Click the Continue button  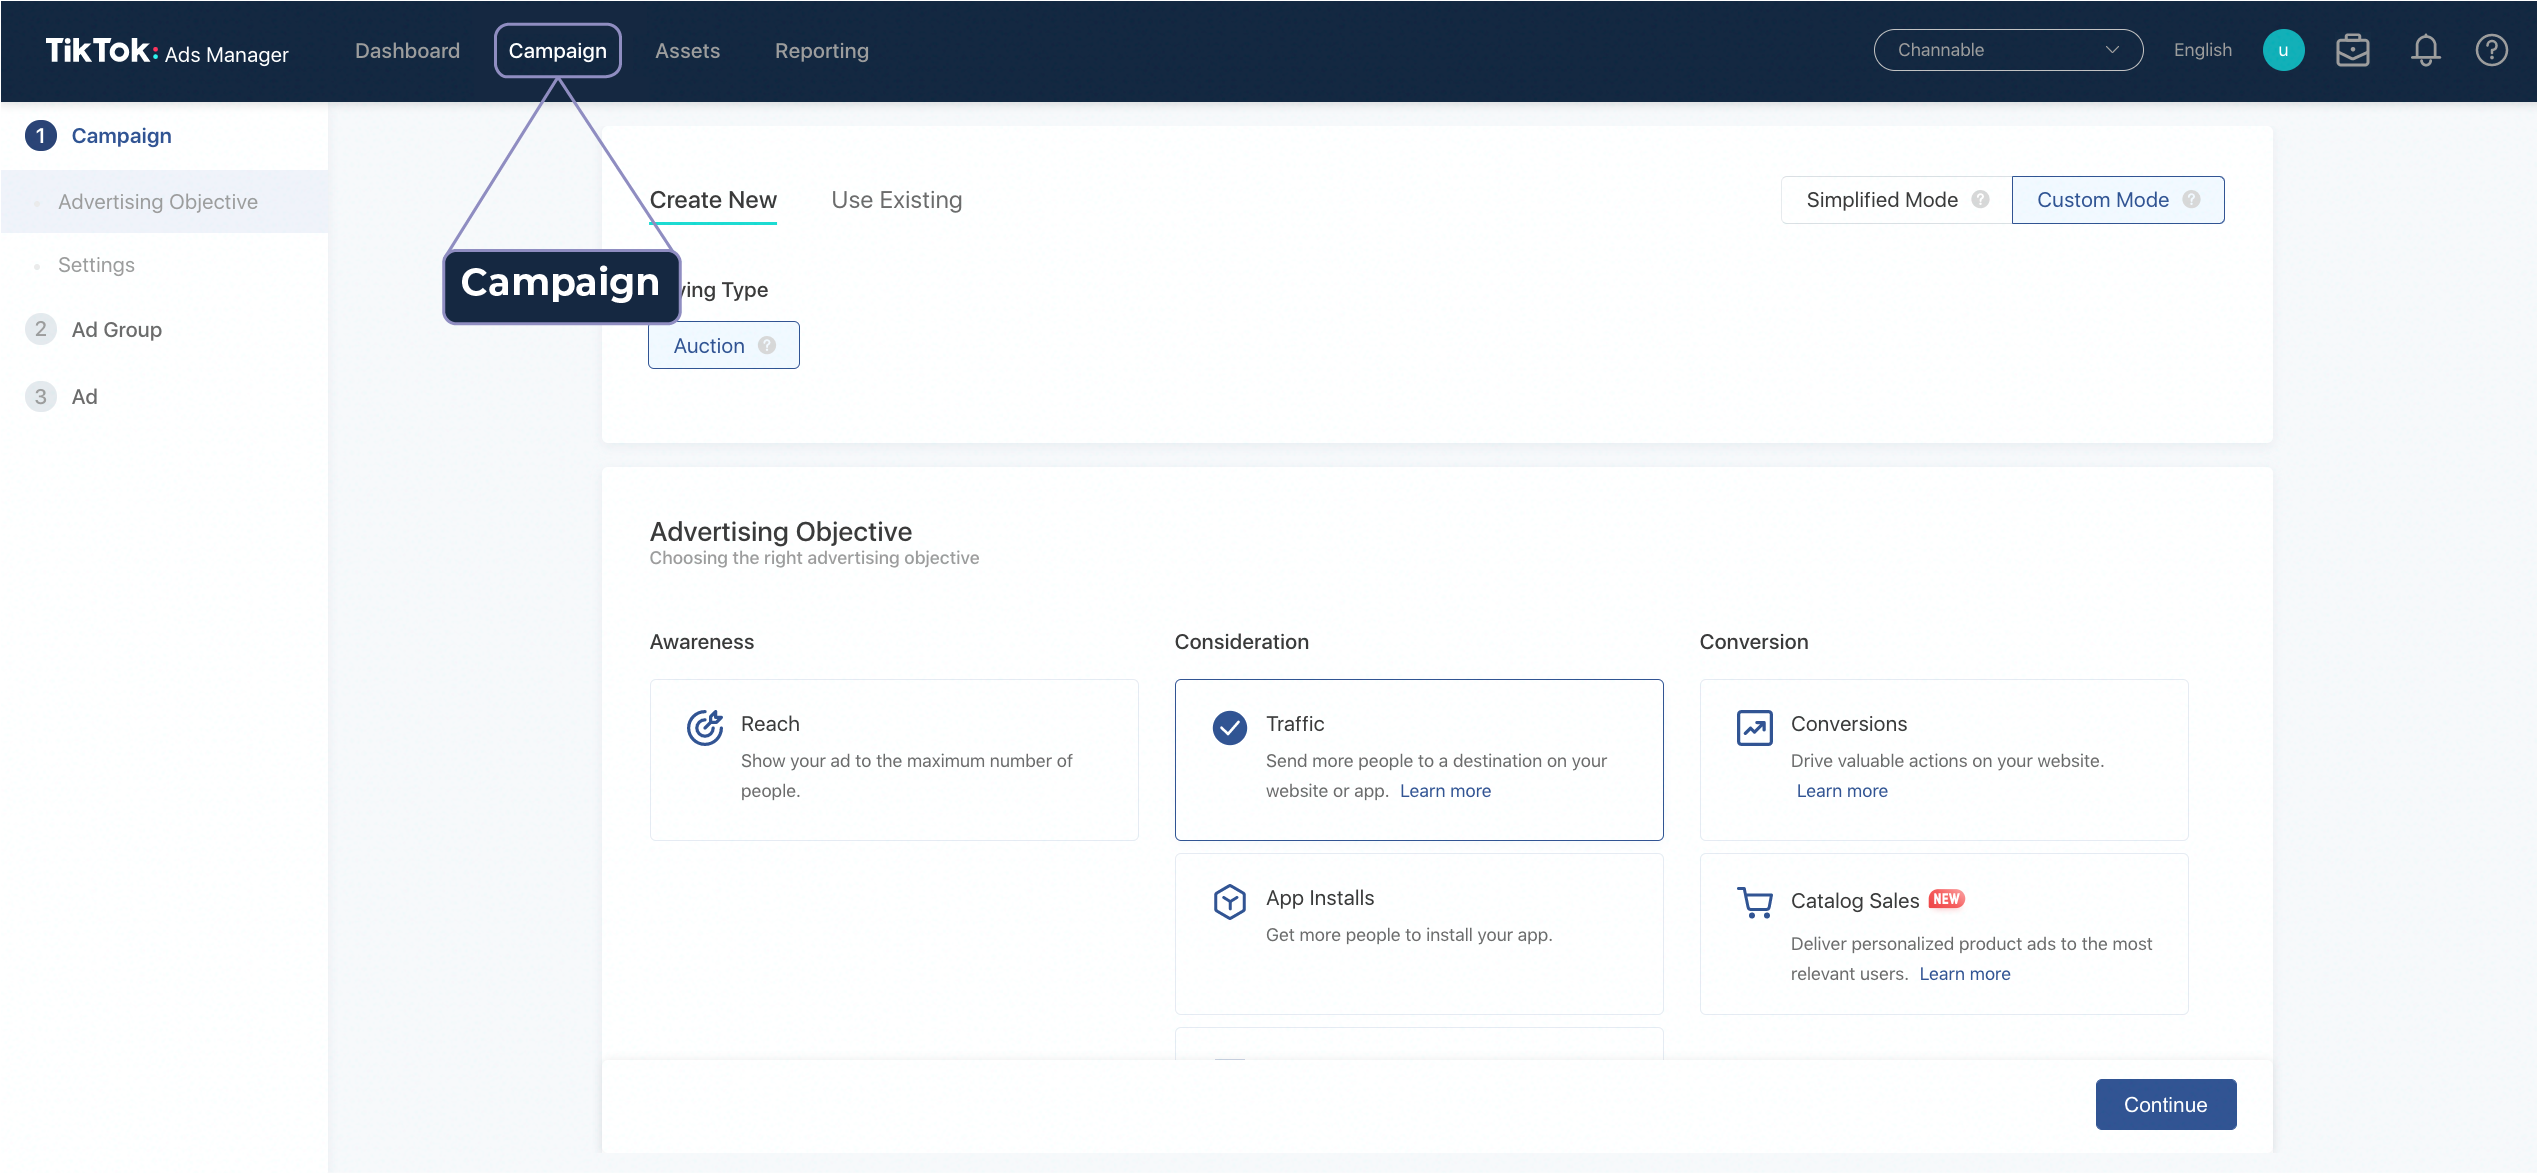click(x=2165, y=1104)
